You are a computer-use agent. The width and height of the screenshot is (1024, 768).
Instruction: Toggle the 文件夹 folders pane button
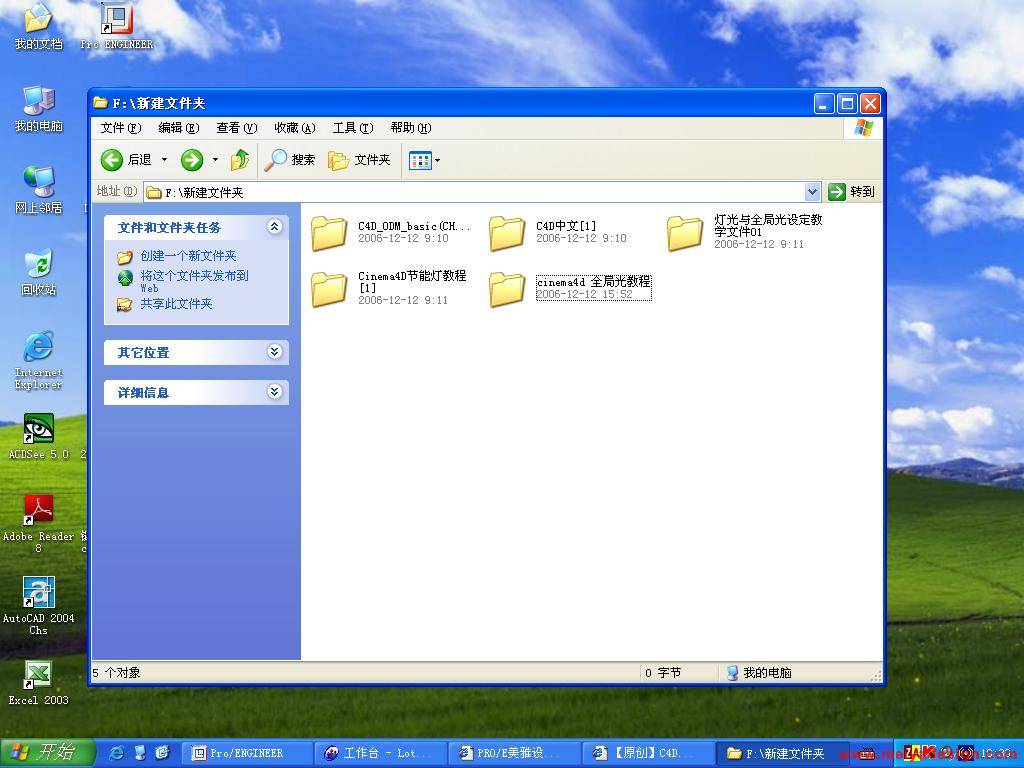click(359, 159)
